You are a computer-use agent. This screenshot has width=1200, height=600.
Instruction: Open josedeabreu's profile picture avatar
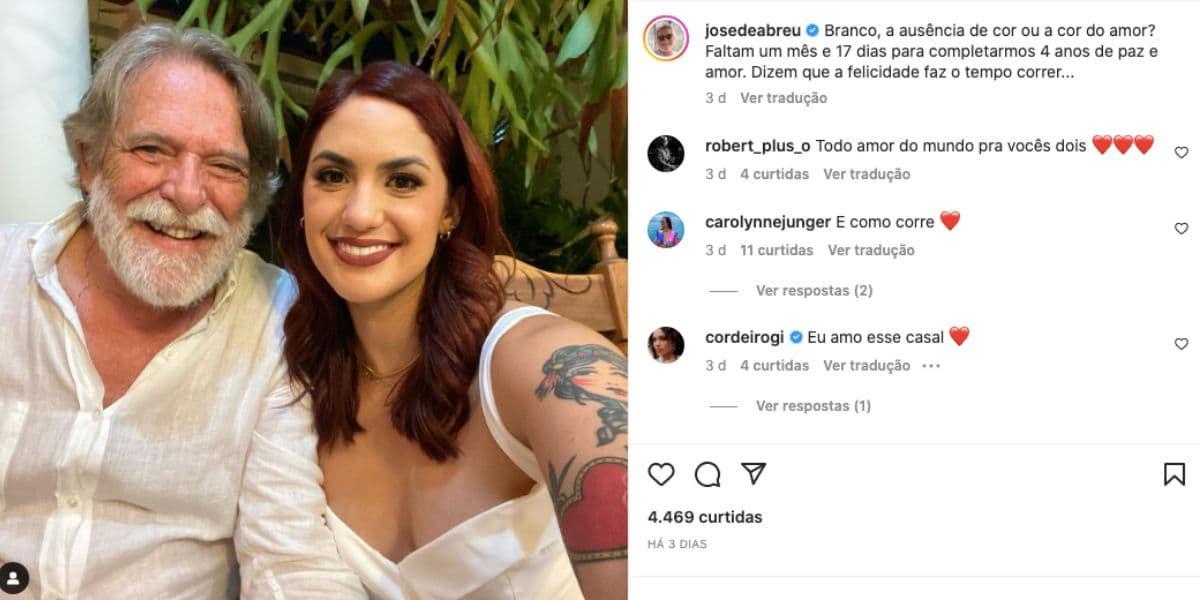666,38
